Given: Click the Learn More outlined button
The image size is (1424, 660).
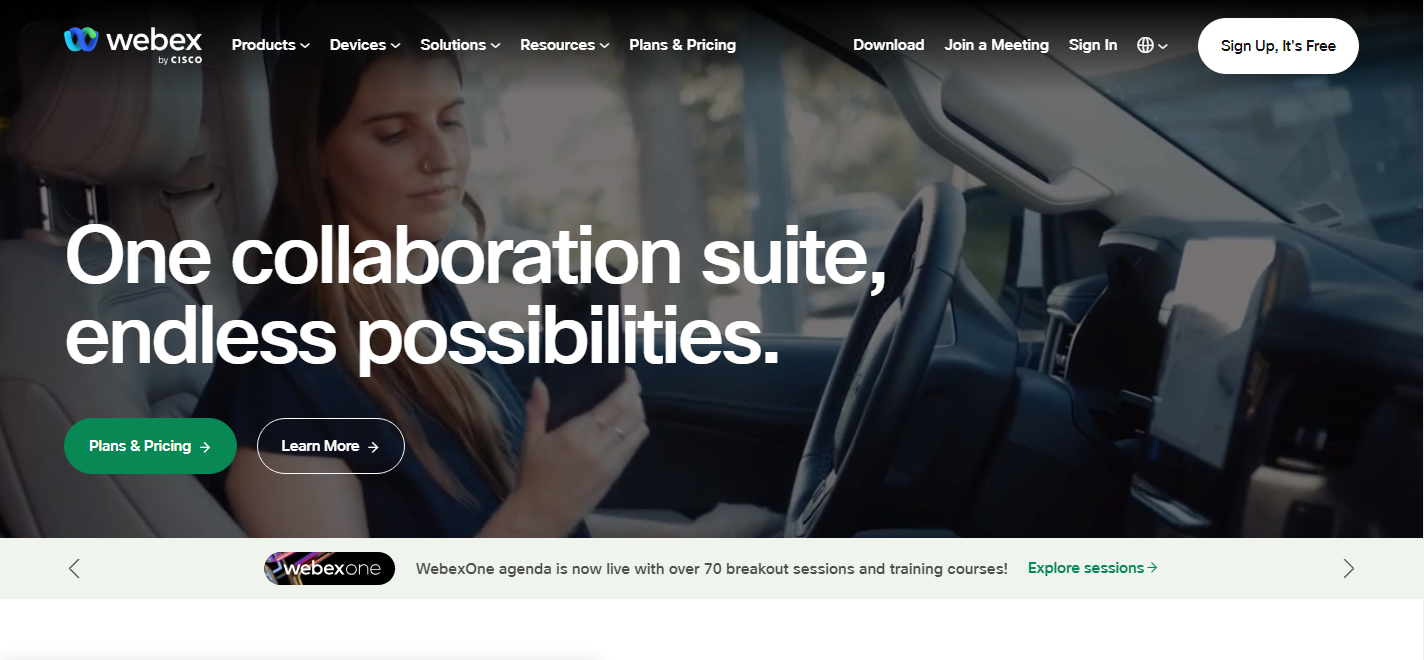Looking at the screenshot, I should (x=331, y=446).
